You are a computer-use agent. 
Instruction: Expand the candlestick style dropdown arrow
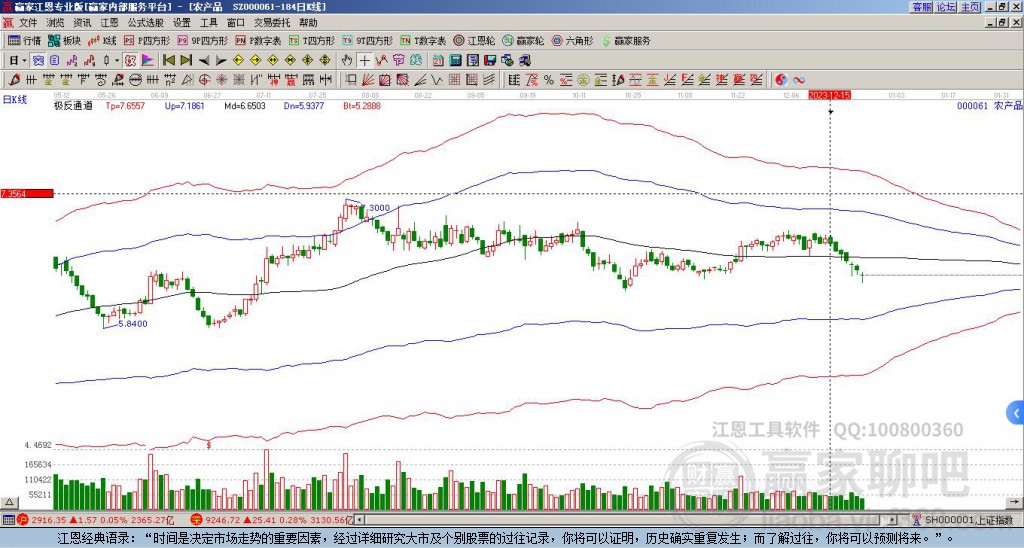tap(117, 61)
